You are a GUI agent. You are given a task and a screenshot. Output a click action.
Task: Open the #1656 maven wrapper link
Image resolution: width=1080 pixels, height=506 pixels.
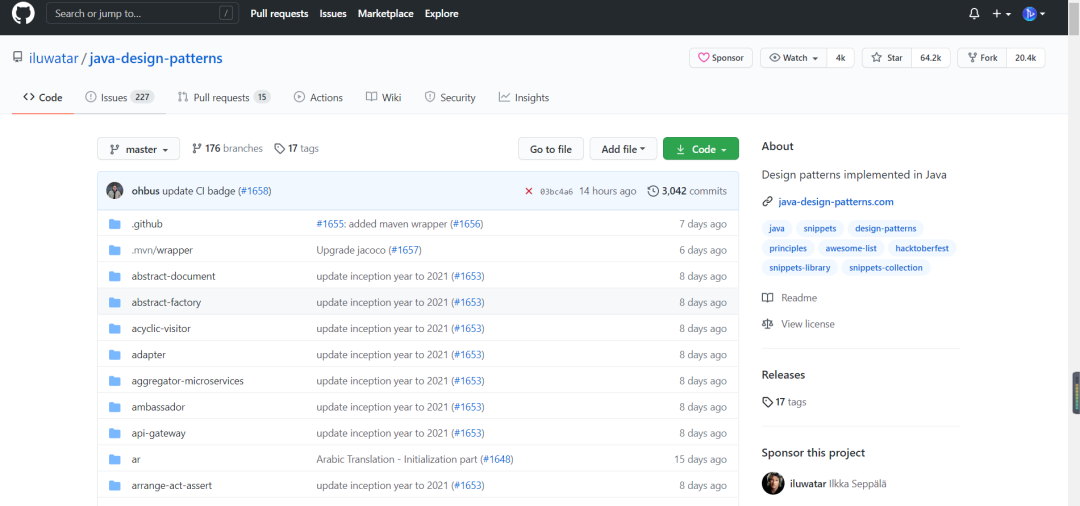[466, 224]
